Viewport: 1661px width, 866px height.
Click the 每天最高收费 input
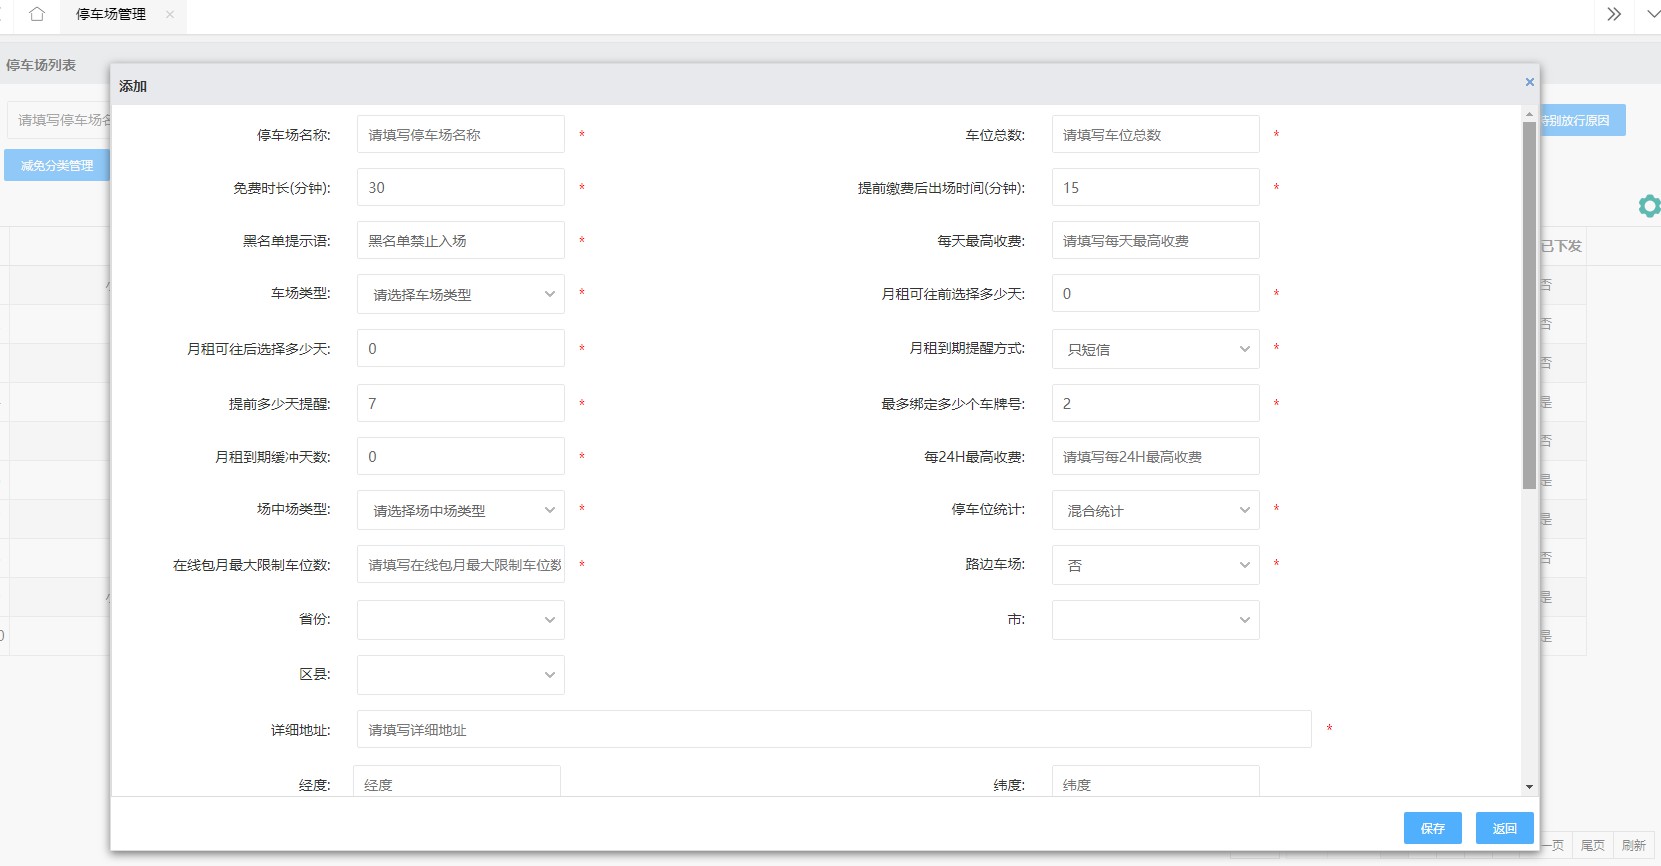[1155, 240]
